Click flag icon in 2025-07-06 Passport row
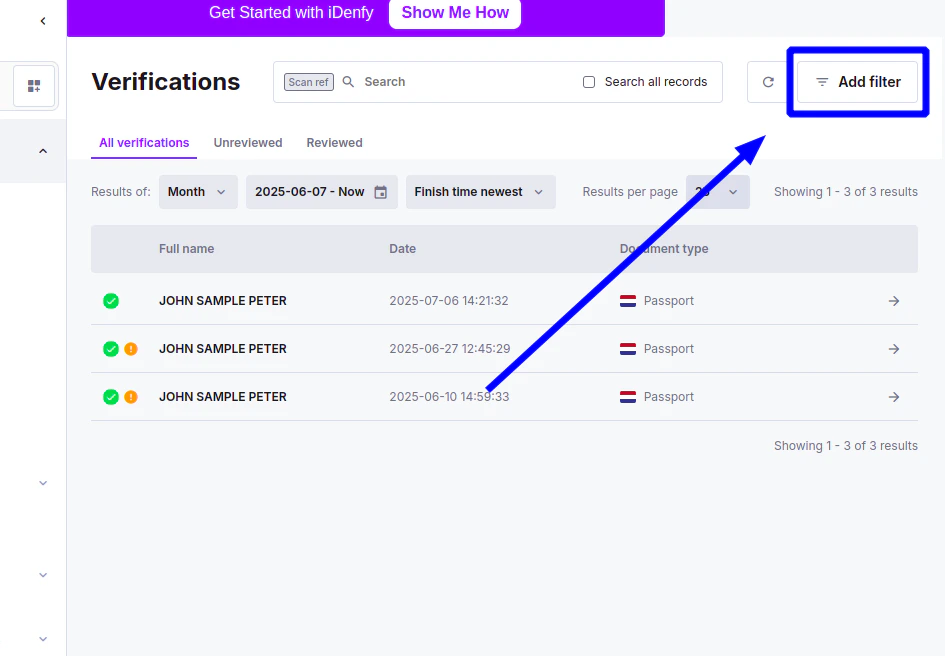 point(628,301)
